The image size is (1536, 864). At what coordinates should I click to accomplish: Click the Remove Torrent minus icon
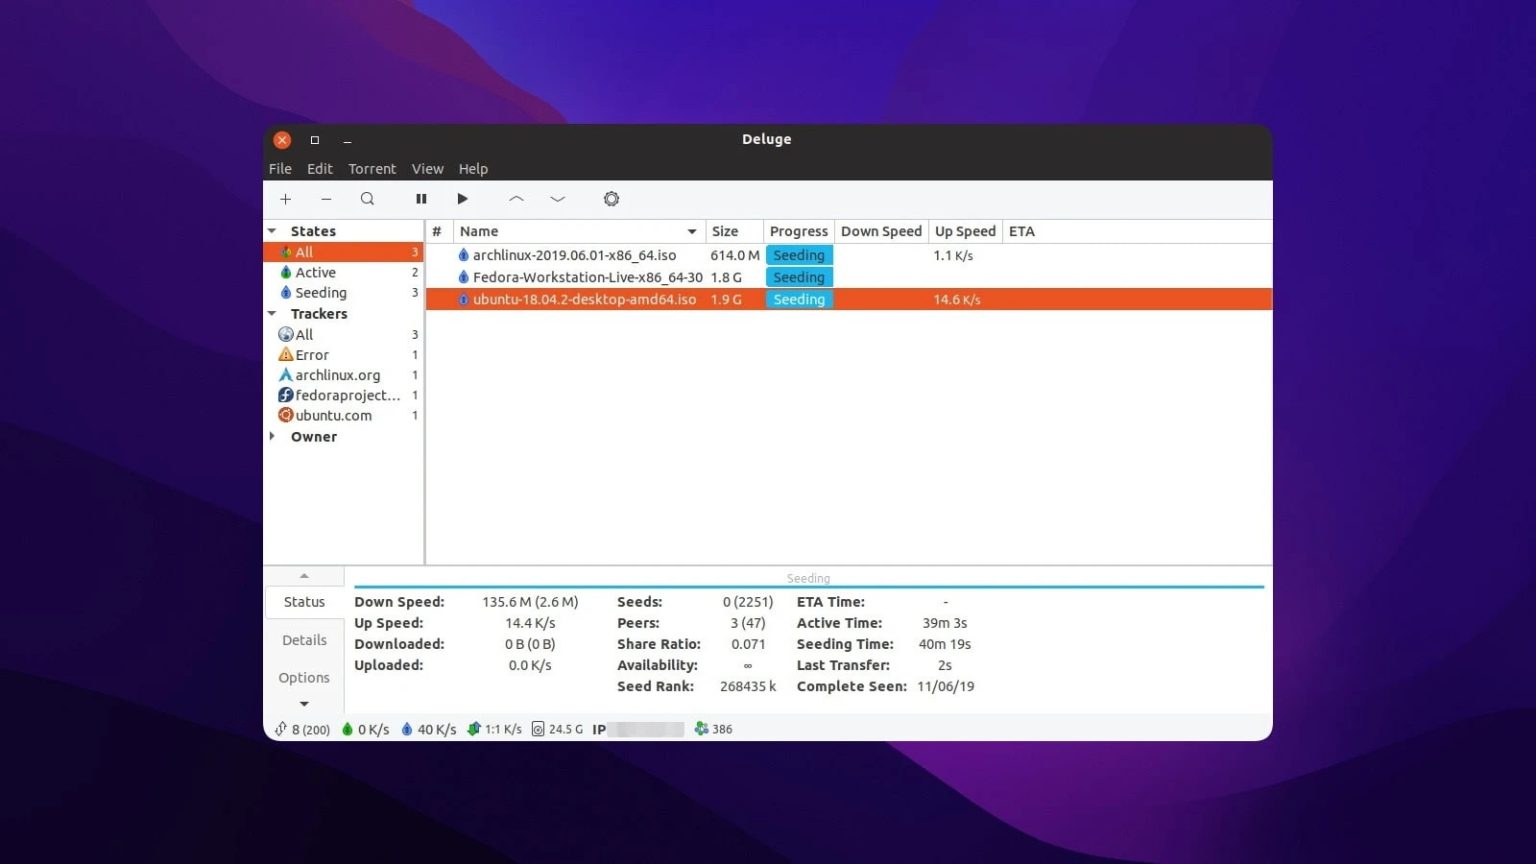click(x=326, y=199)
